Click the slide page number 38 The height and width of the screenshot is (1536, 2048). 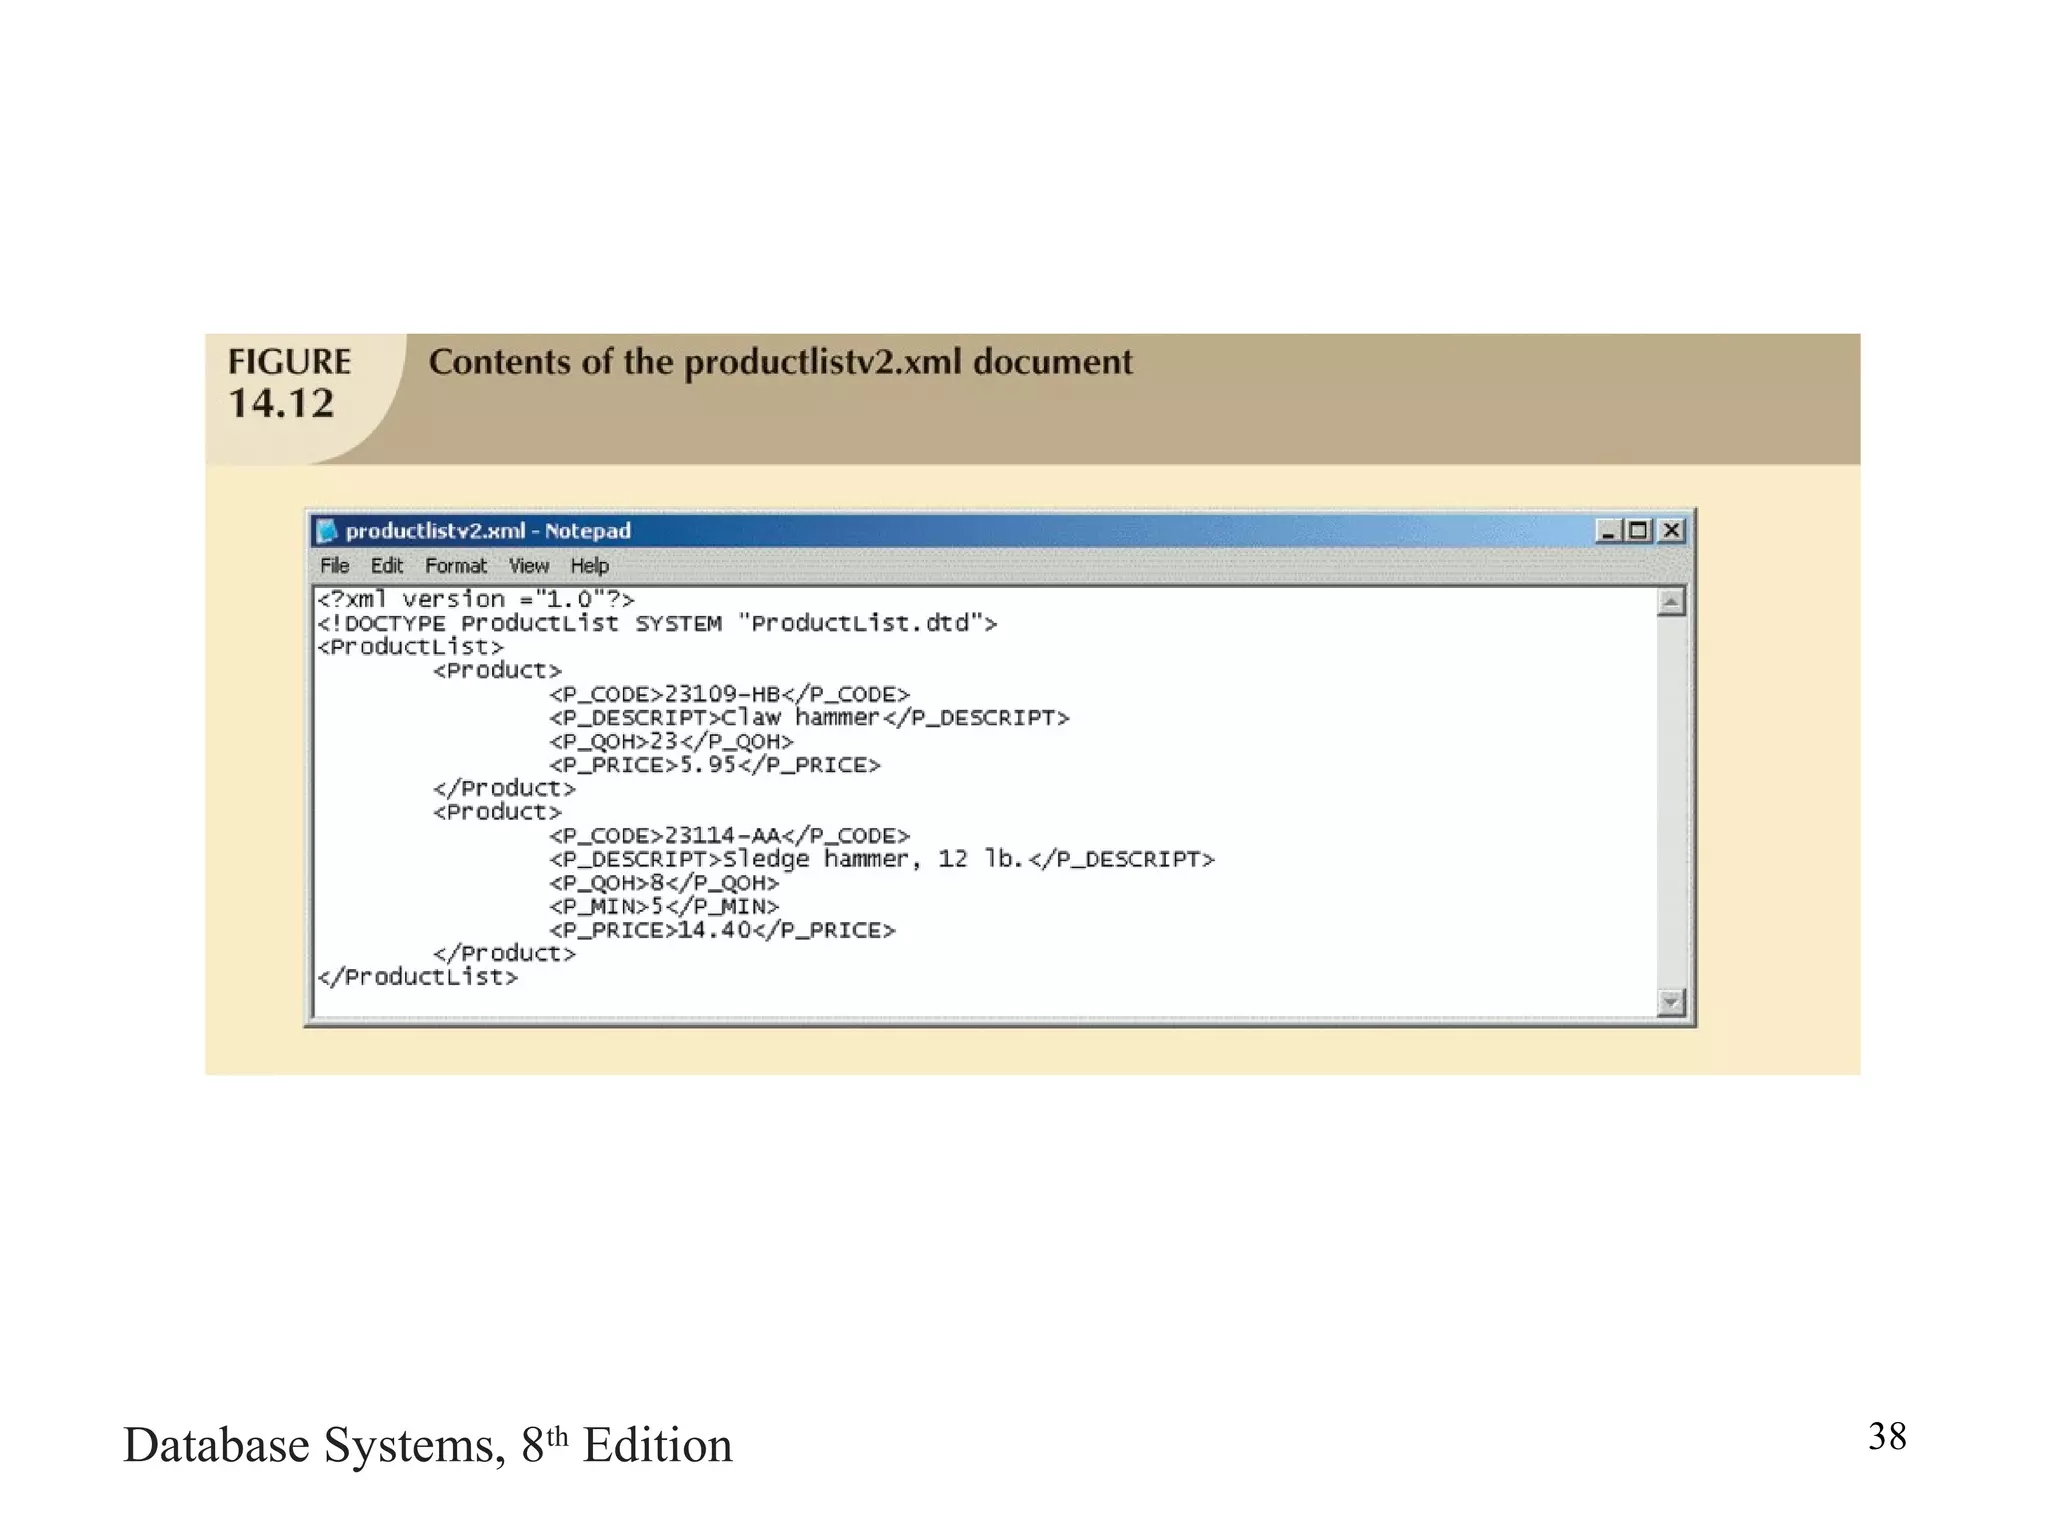click(x=1887, y=1437)
